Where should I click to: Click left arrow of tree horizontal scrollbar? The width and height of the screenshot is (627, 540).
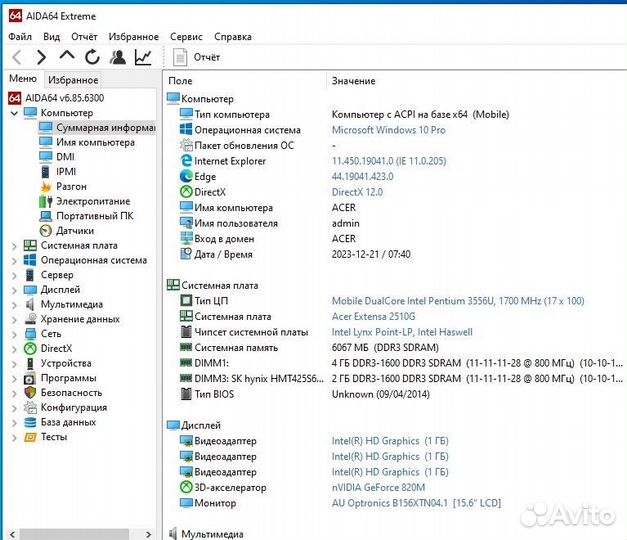(13, 534)
